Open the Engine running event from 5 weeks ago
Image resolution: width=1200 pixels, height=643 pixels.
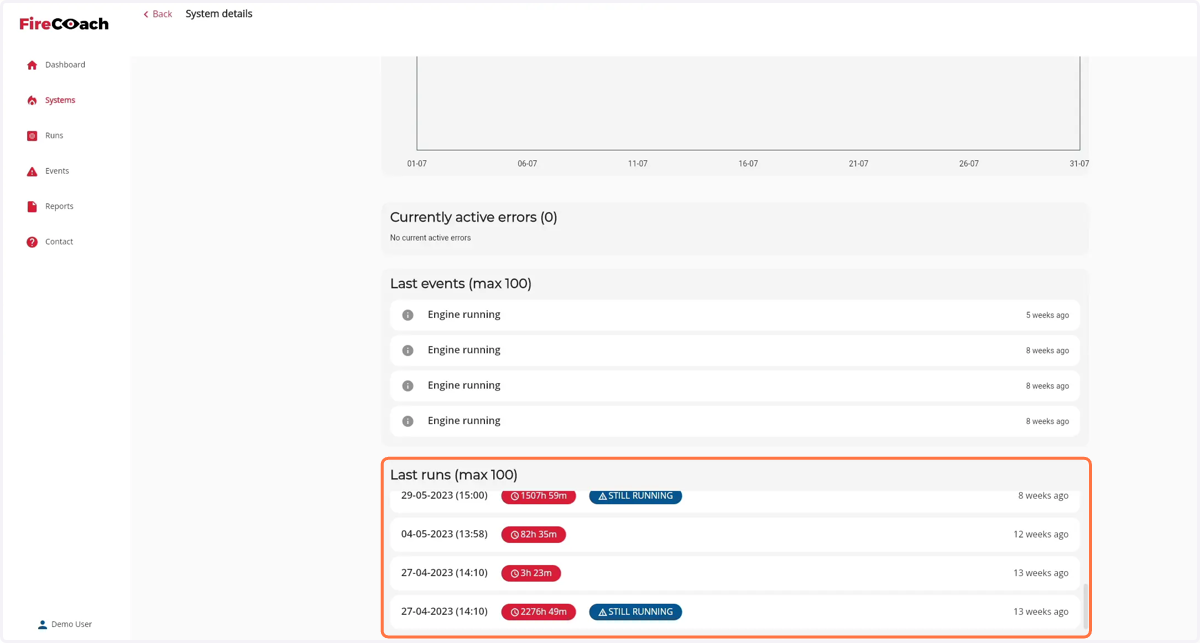coord(735,315)
